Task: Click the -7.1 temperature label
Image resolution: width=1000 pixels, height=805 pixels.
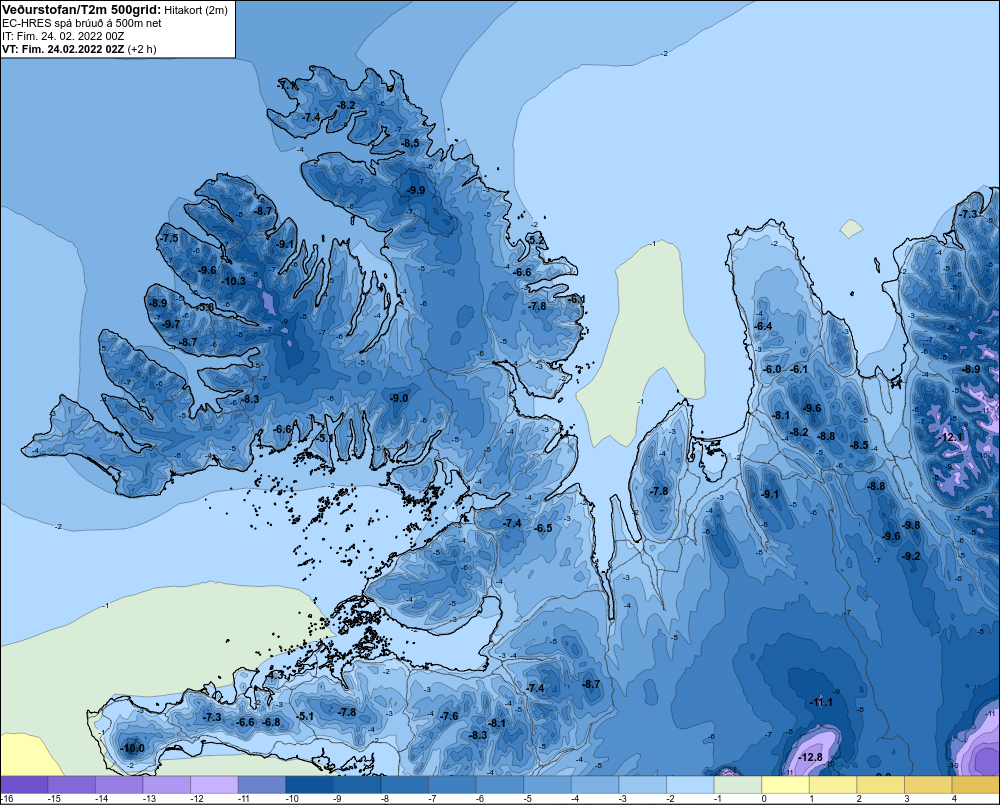Action: [287, 85]
